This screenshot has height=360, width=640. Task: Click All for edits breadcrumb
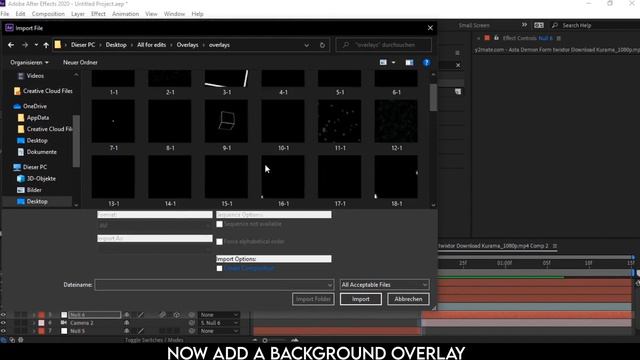coord(151,45)
